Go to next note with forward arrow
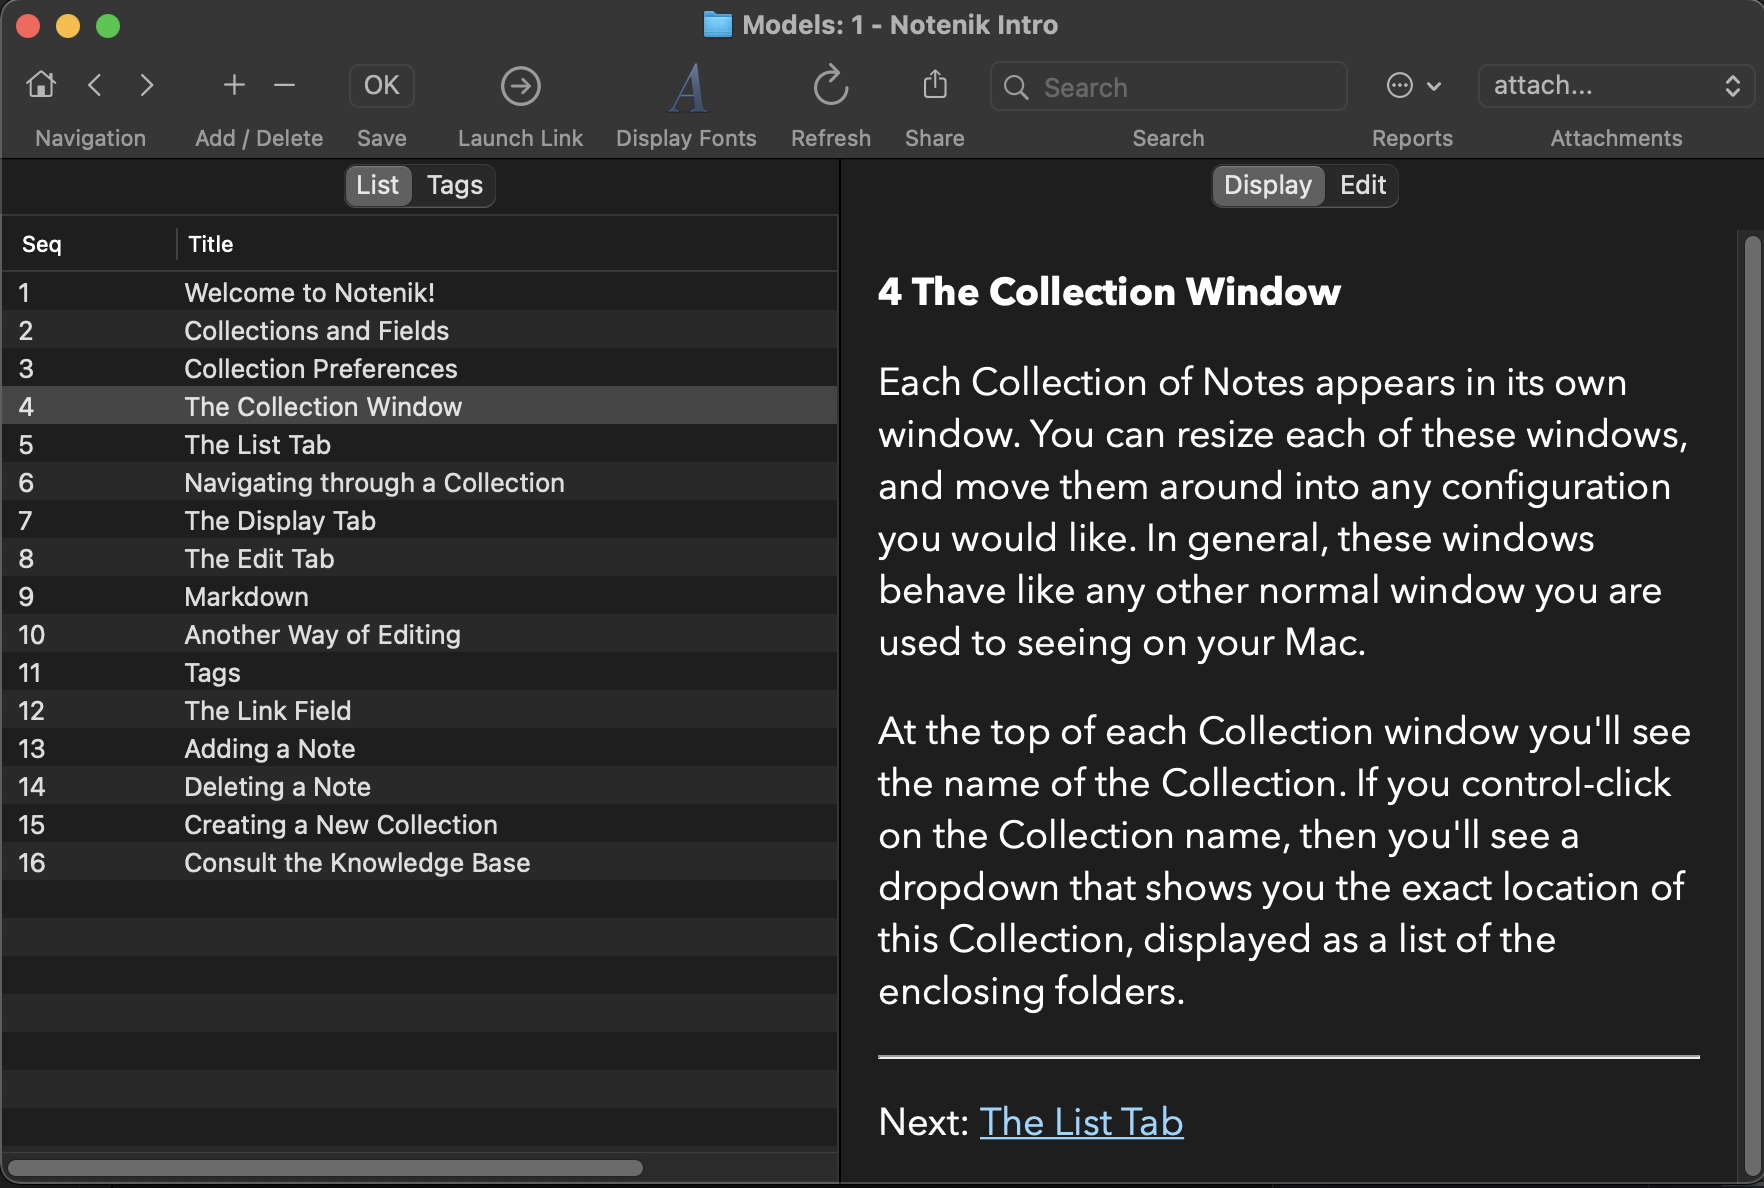Image resolution: width=1764 pixels, height=1188 pixels. pos(147,85)
